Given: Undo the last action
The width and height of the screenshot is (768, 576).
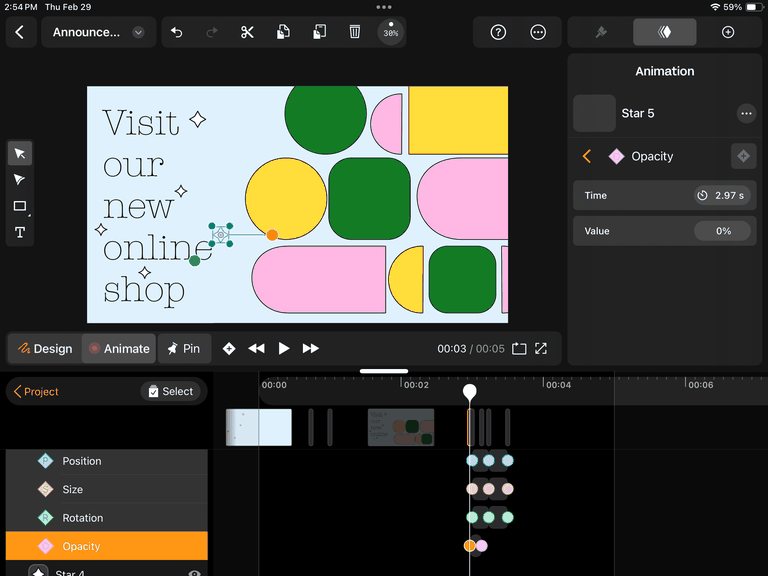Looking at the screenshot, I should pyautogui.click(x=177, y=32).
